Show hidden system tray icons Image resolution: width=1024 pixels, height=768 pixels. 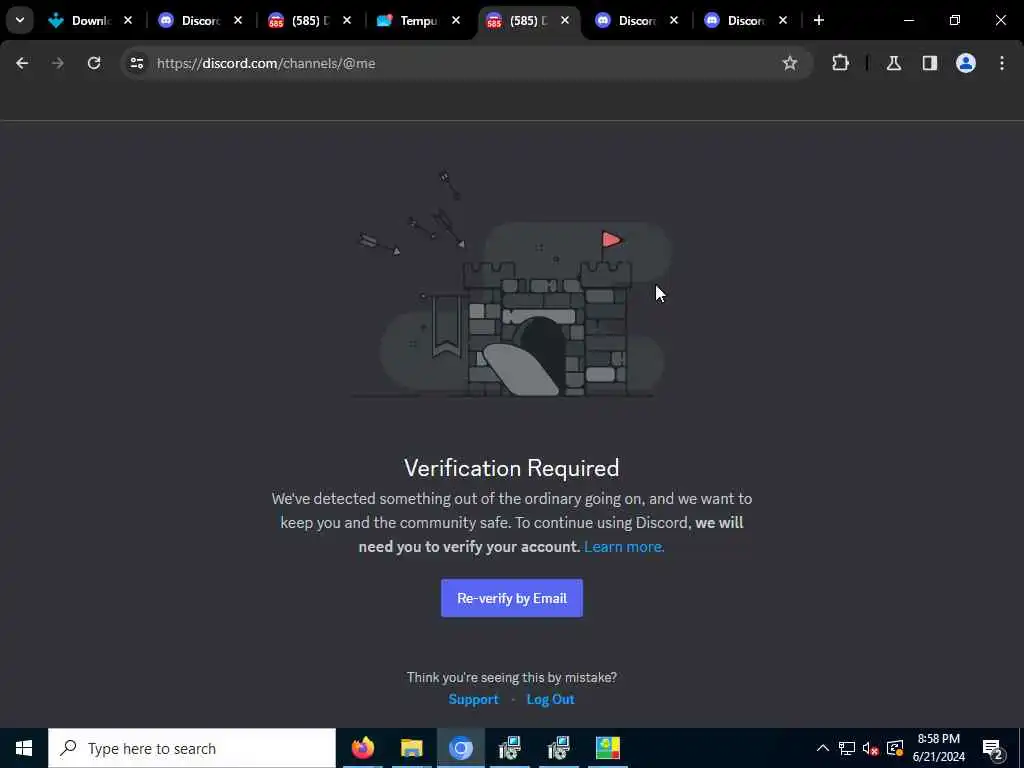click(x=823, y=748)
